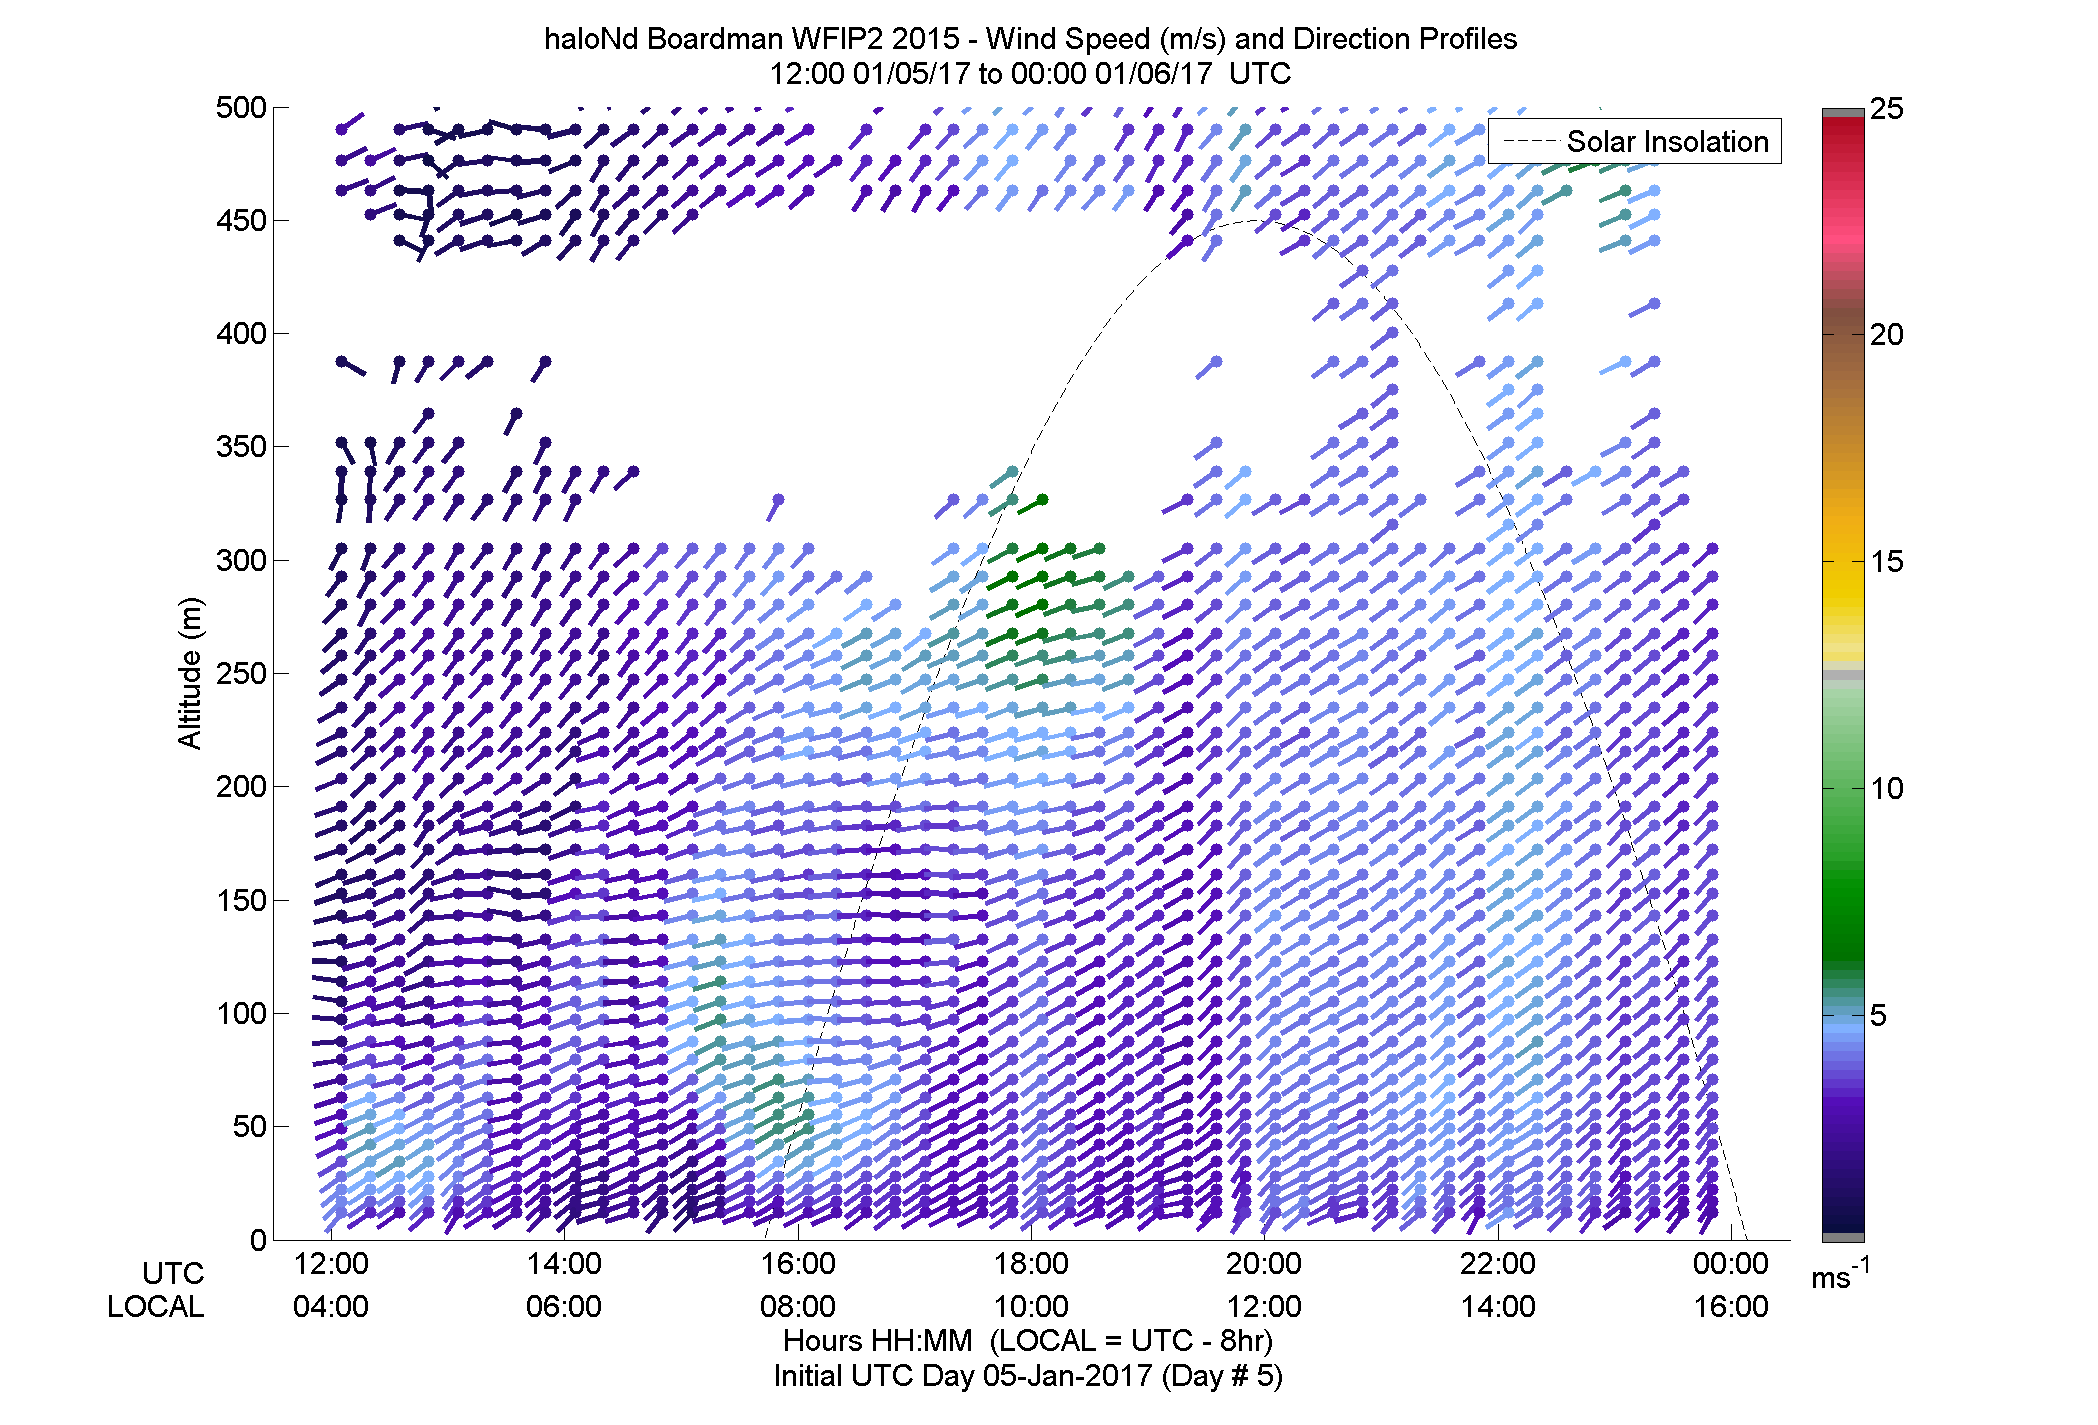The height and width of the screenshot is (1425, 2098).
Task: Click the 150 altitude tick label
Action: click(x=241, y=900)
